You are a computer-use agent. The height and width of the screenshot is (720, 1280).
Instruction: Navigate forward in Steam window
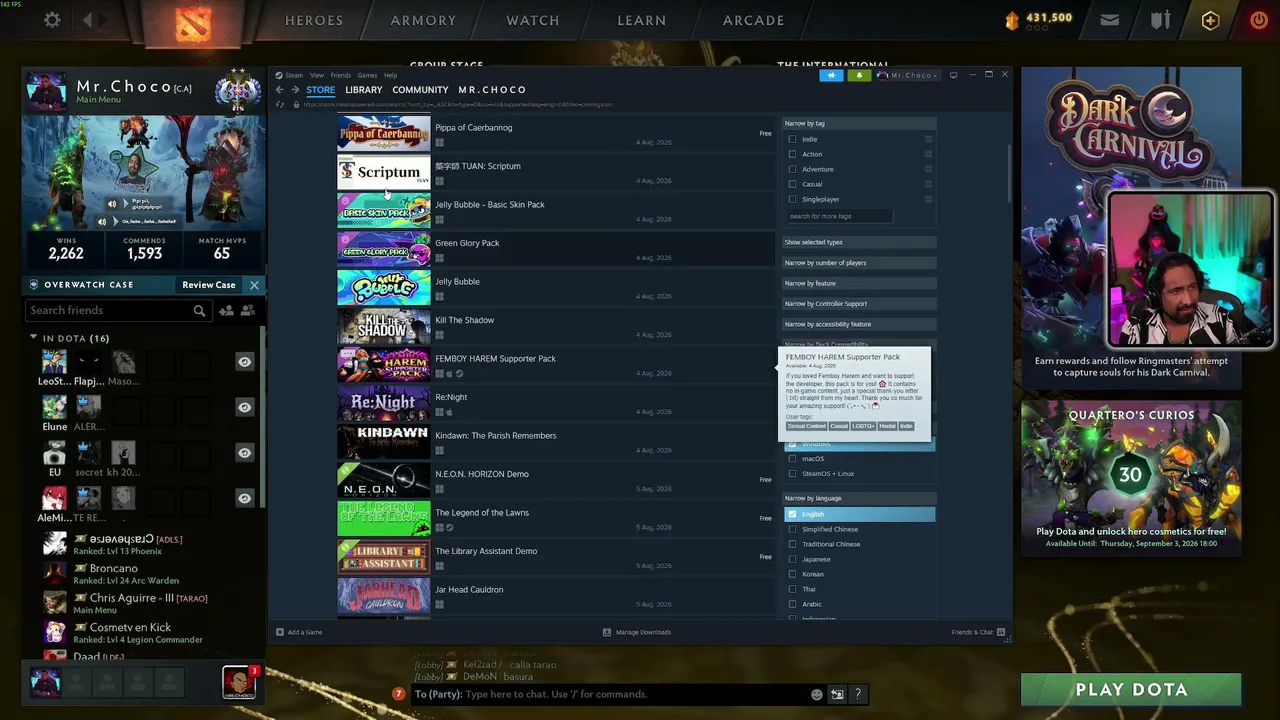click(295, 90)
